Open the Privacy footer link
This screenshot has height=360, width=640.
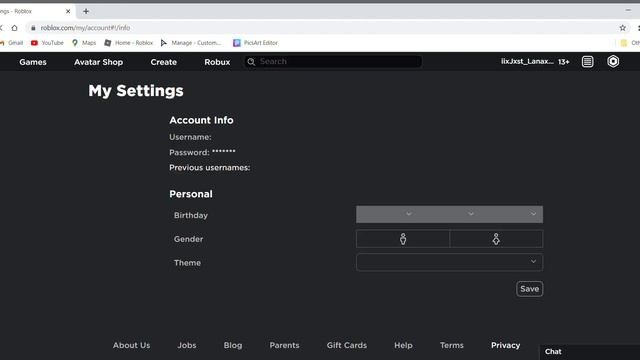[x=505, y=345]
